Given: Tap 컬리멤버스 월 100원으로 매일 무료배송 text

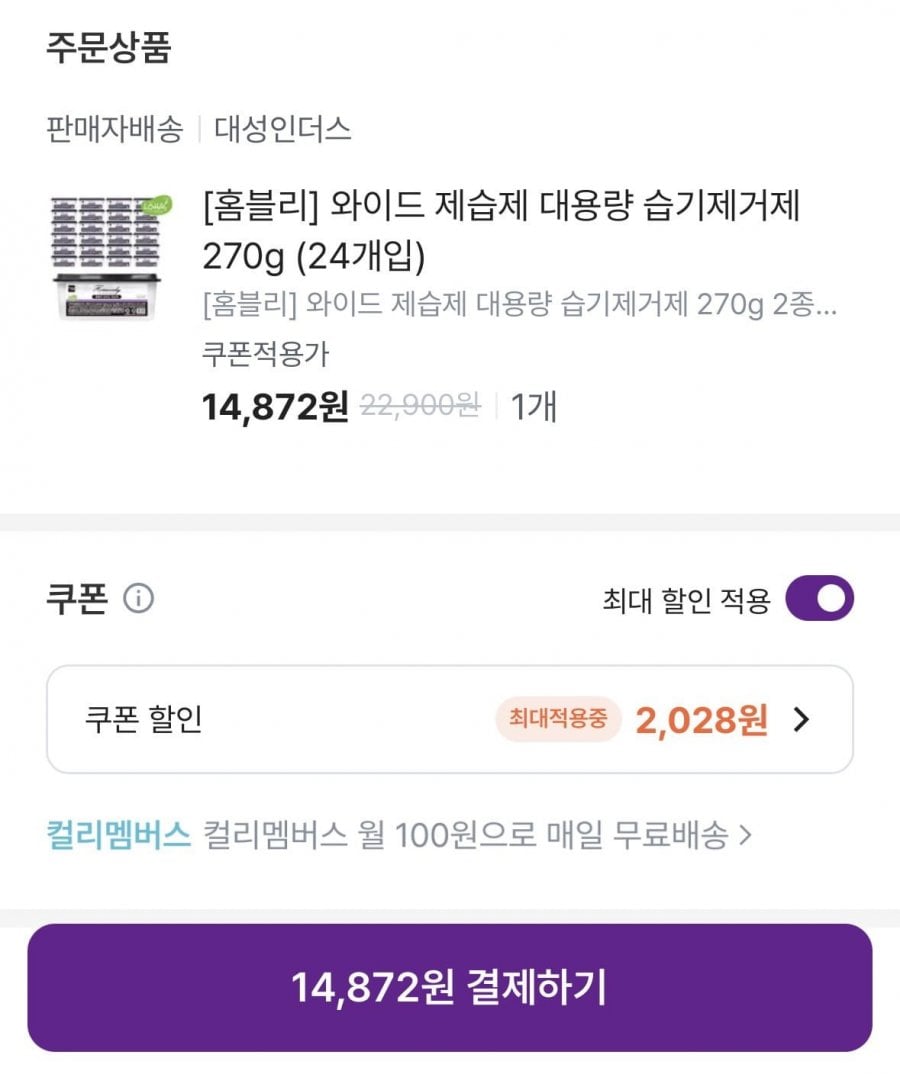Looking at the screenshot, I should click(466, 835).
